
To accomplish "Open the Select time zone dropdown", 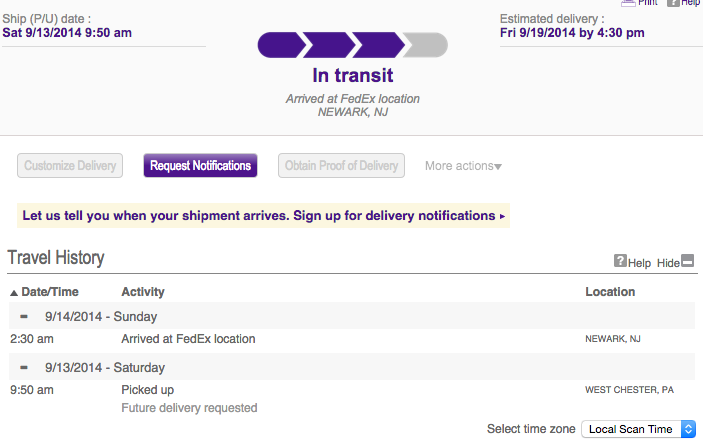I will click(x=638, y=429).
